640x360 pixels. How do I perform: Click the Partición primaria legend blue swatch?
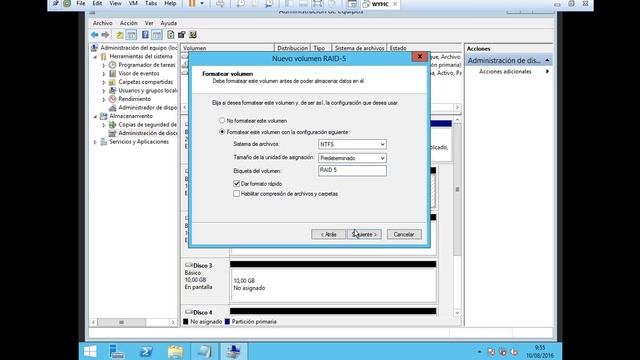(x=227, y=322)
